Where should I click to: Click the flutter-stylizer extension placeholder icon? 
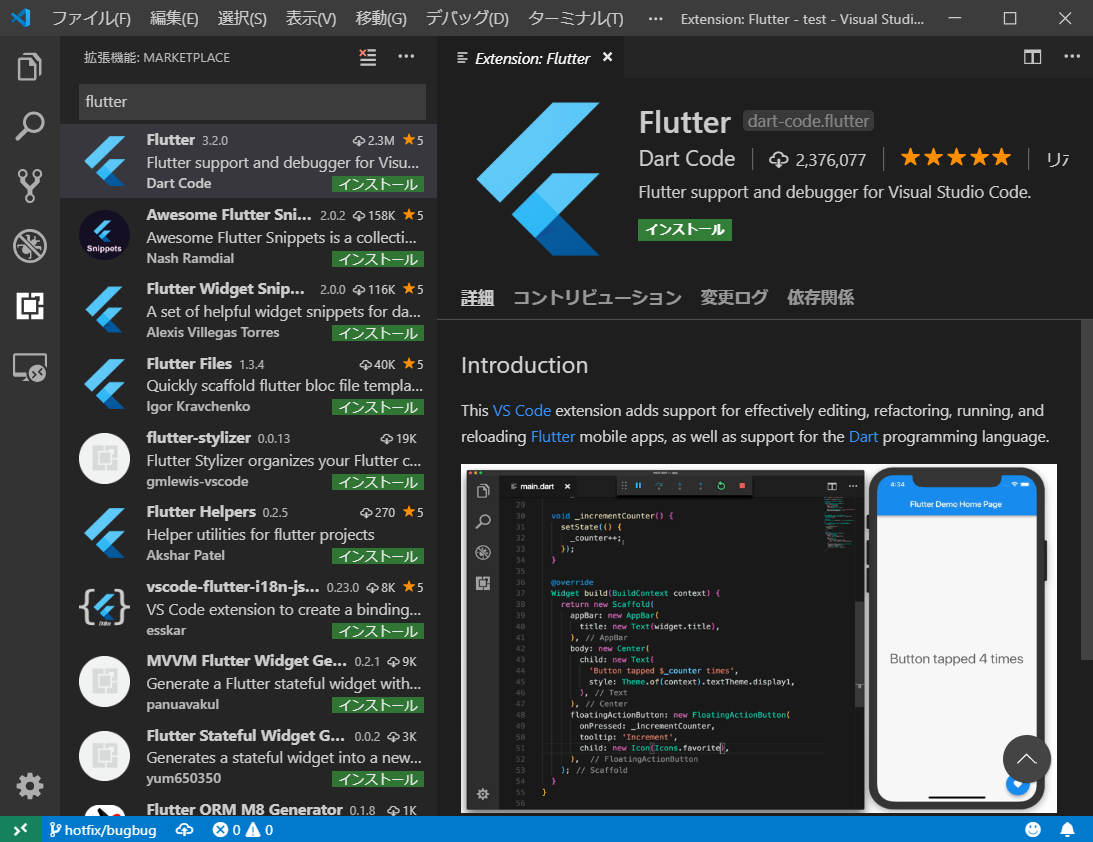coord(105,459)
